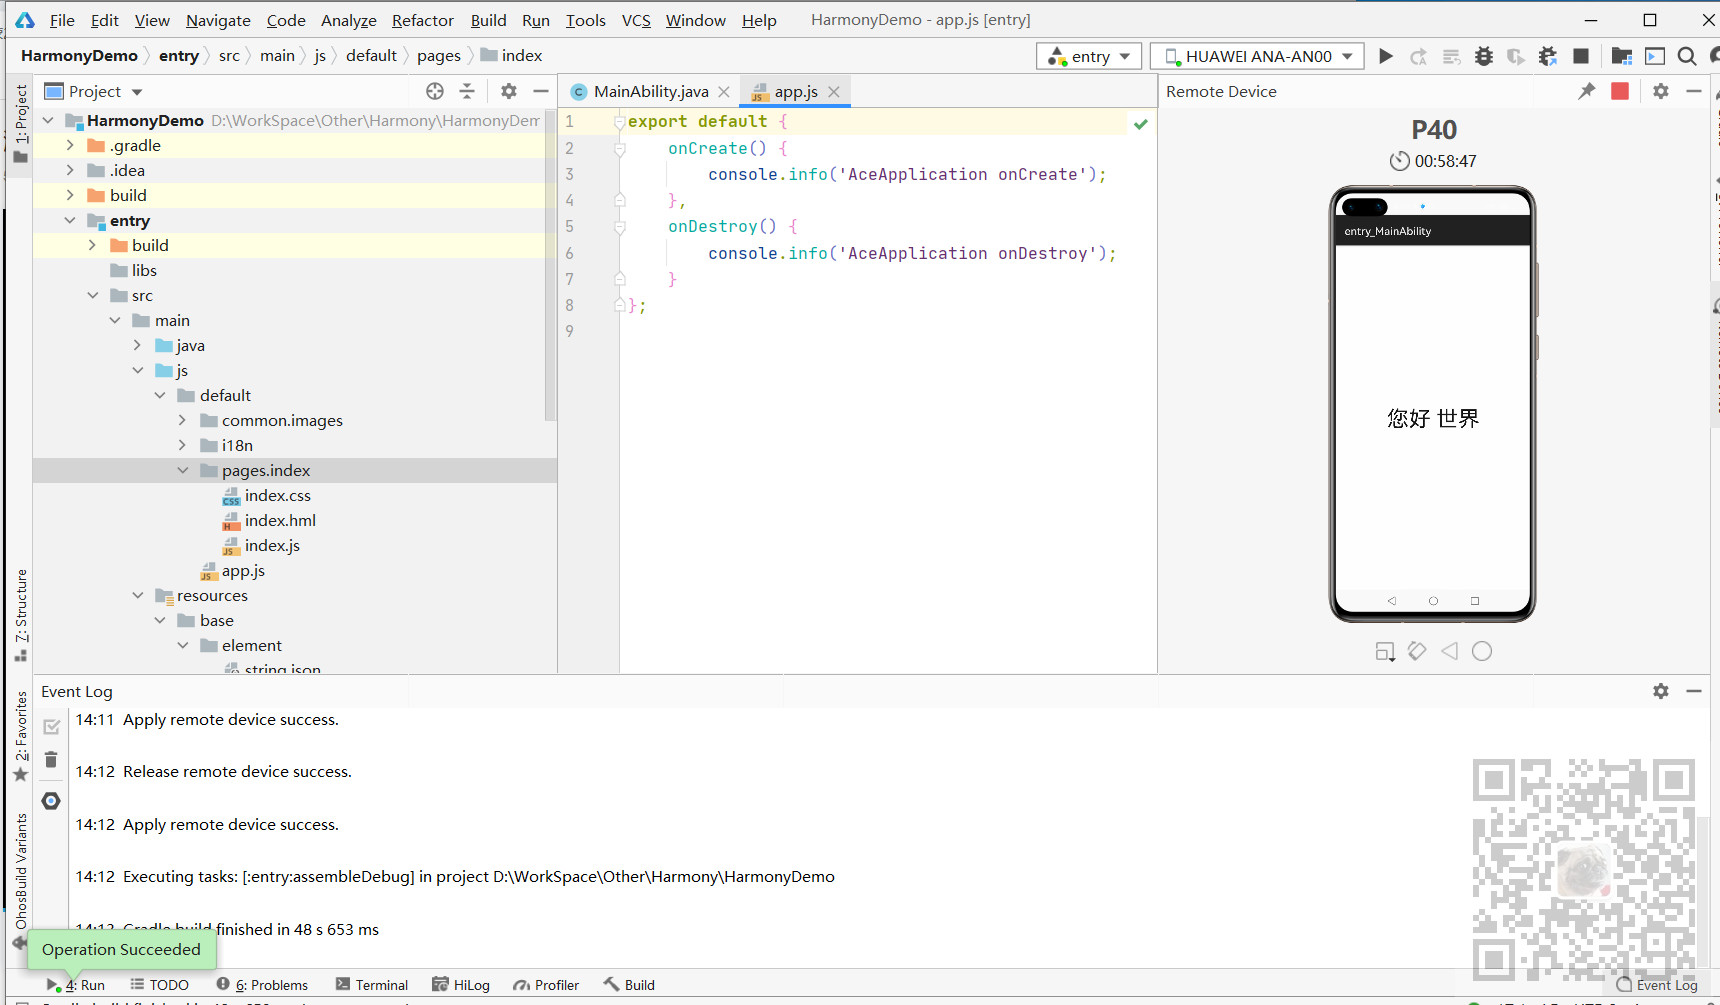Hide the Remote Device panel
Screen dimensions: 1720x1005
[1694, 91]
